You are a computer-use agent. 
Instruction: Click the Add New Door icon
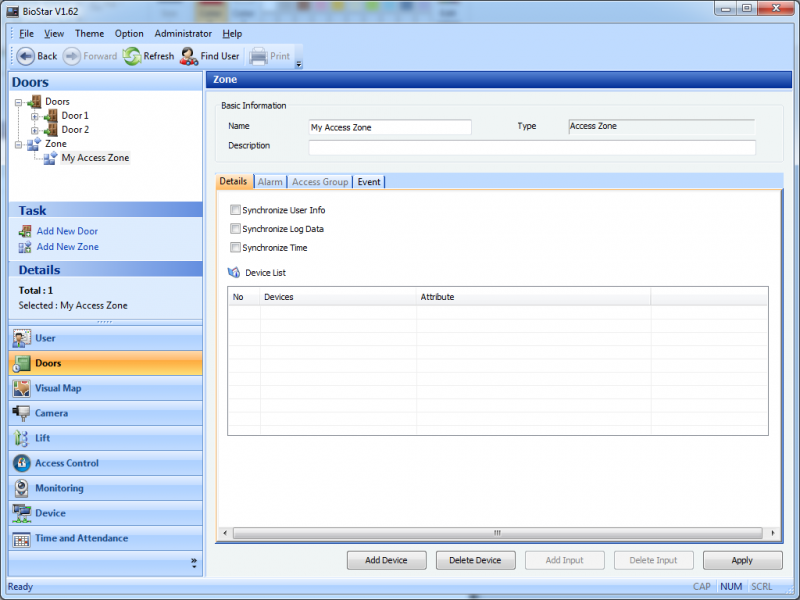point(25,231)
